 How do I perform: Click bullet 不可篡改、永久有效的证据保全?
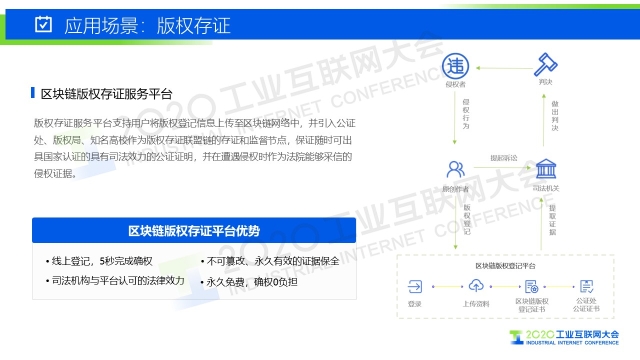tap(270, 261)
